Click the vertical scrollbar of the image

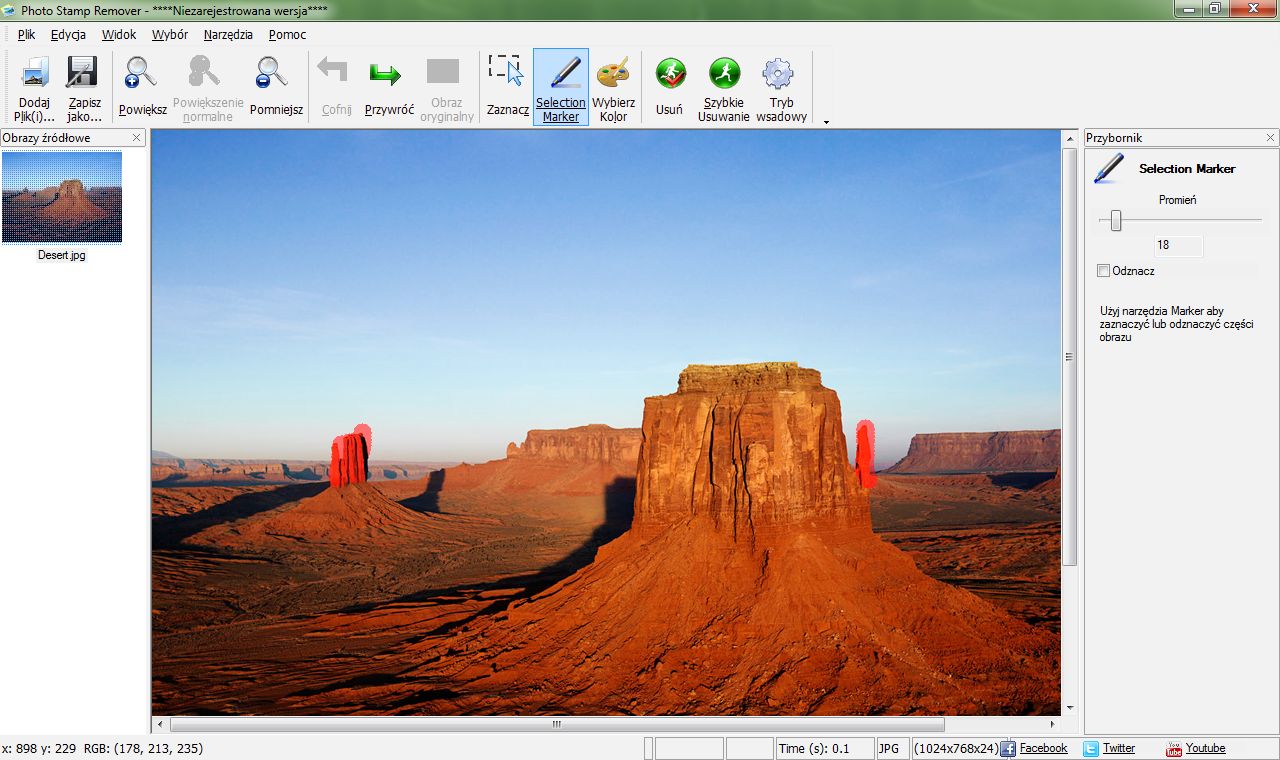(1069, 357)
